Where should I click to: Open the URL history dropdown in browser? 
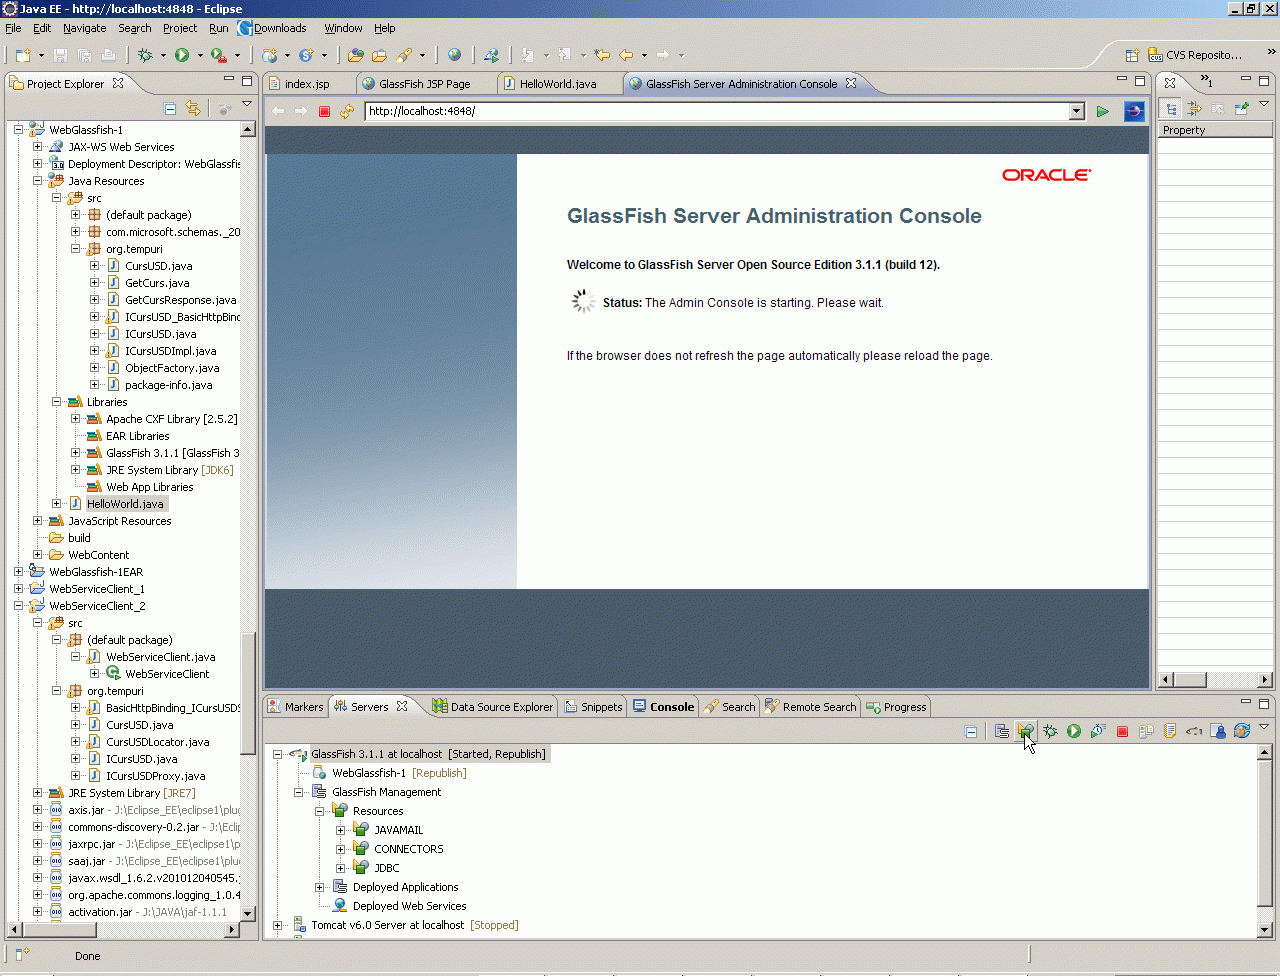point(1077,111)
